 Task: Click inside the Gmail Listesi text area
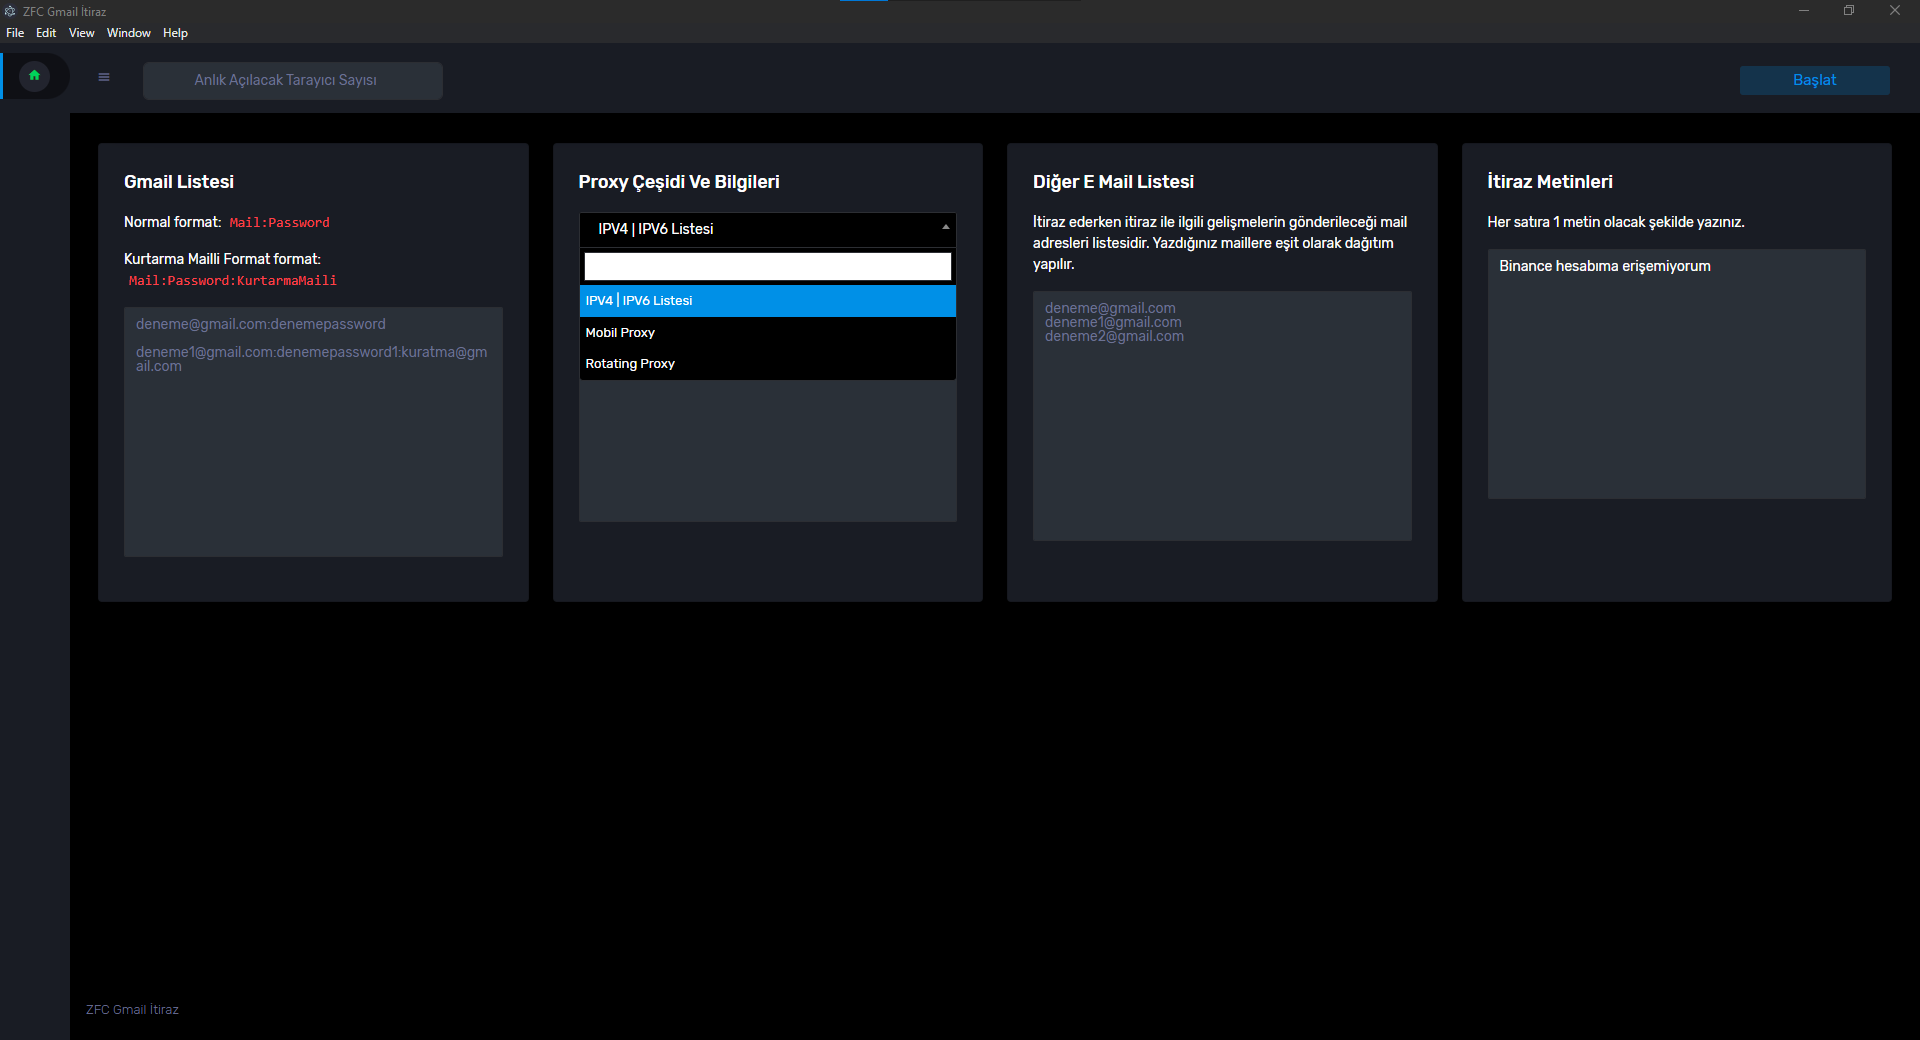[x=313, y=432]
